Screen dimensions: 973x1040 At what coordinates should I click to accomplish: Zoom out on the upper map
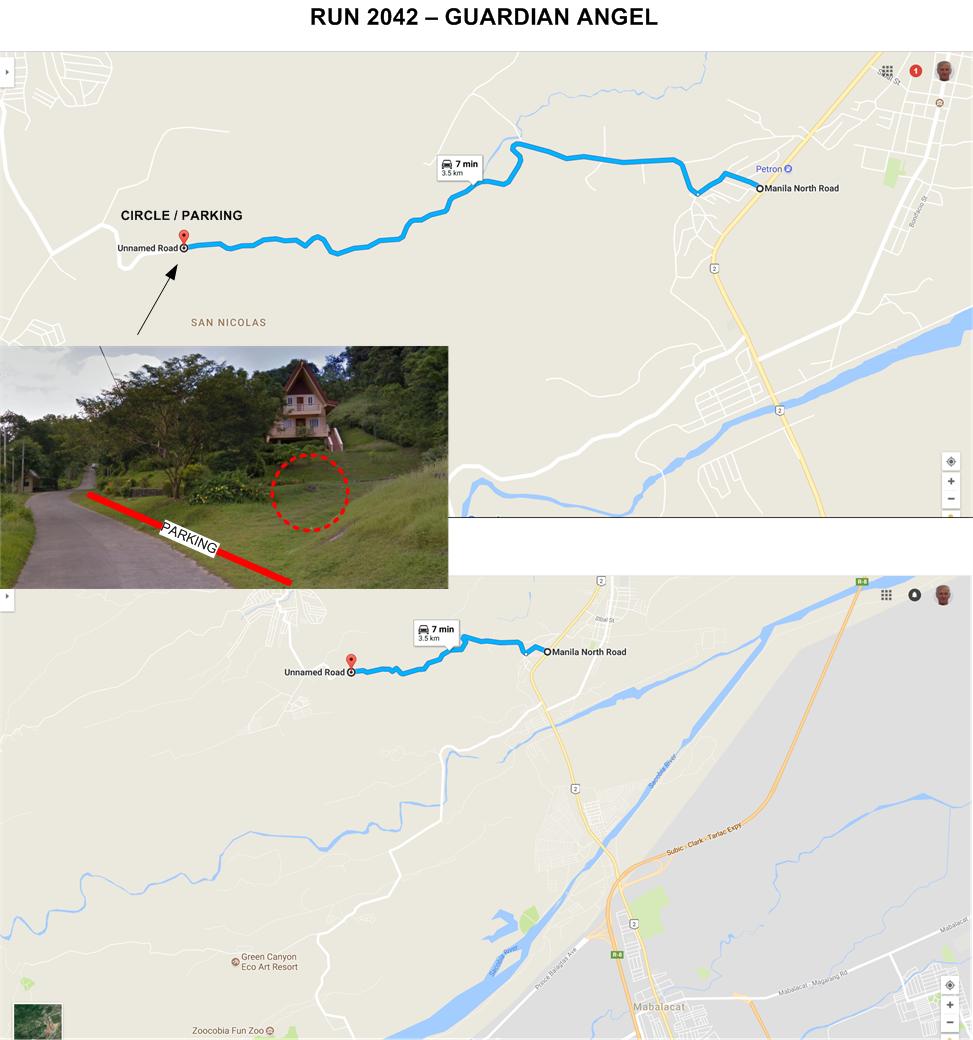point(950,499)
